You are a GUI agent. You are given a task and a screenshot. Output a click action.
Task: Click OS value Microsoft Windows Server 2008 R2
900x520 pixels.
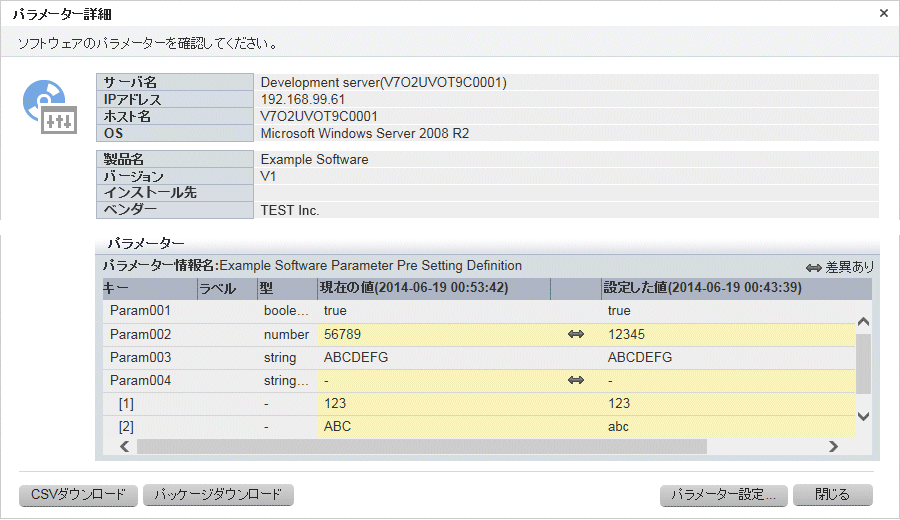pos(364,133)
